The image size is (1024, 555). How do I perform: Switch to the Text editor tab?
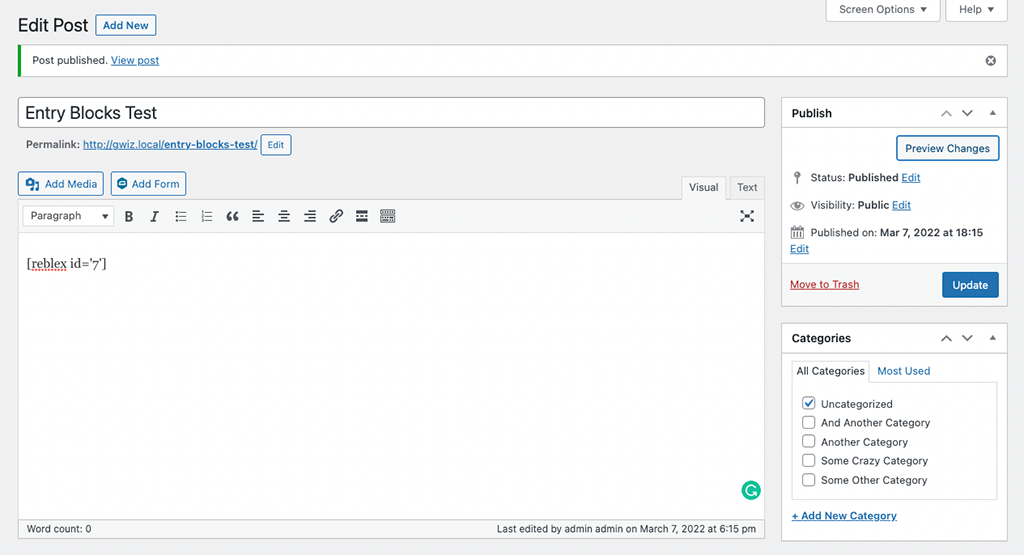[747, 187]
